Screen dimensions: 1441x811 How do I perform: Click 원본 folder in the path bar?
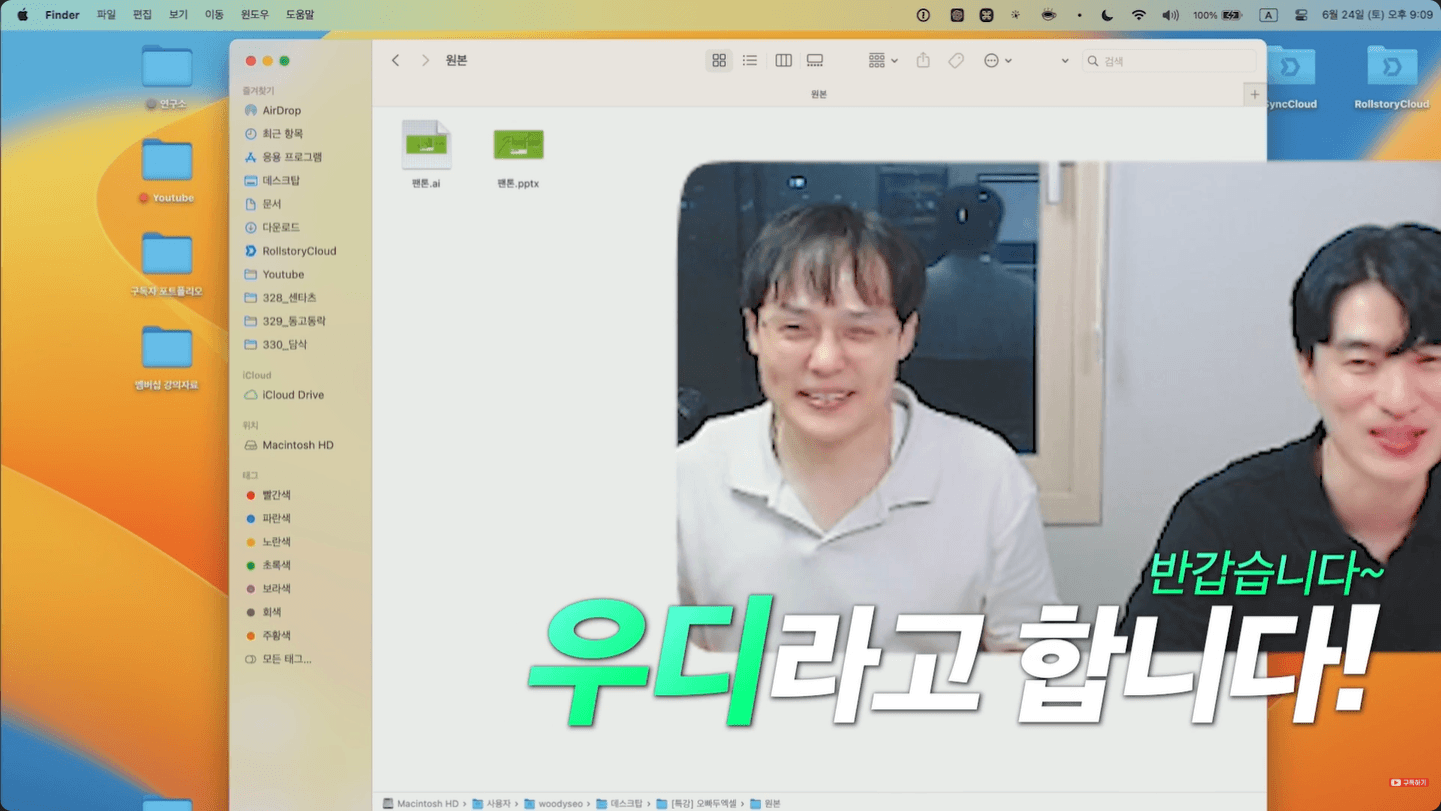[x=765, y=803]
